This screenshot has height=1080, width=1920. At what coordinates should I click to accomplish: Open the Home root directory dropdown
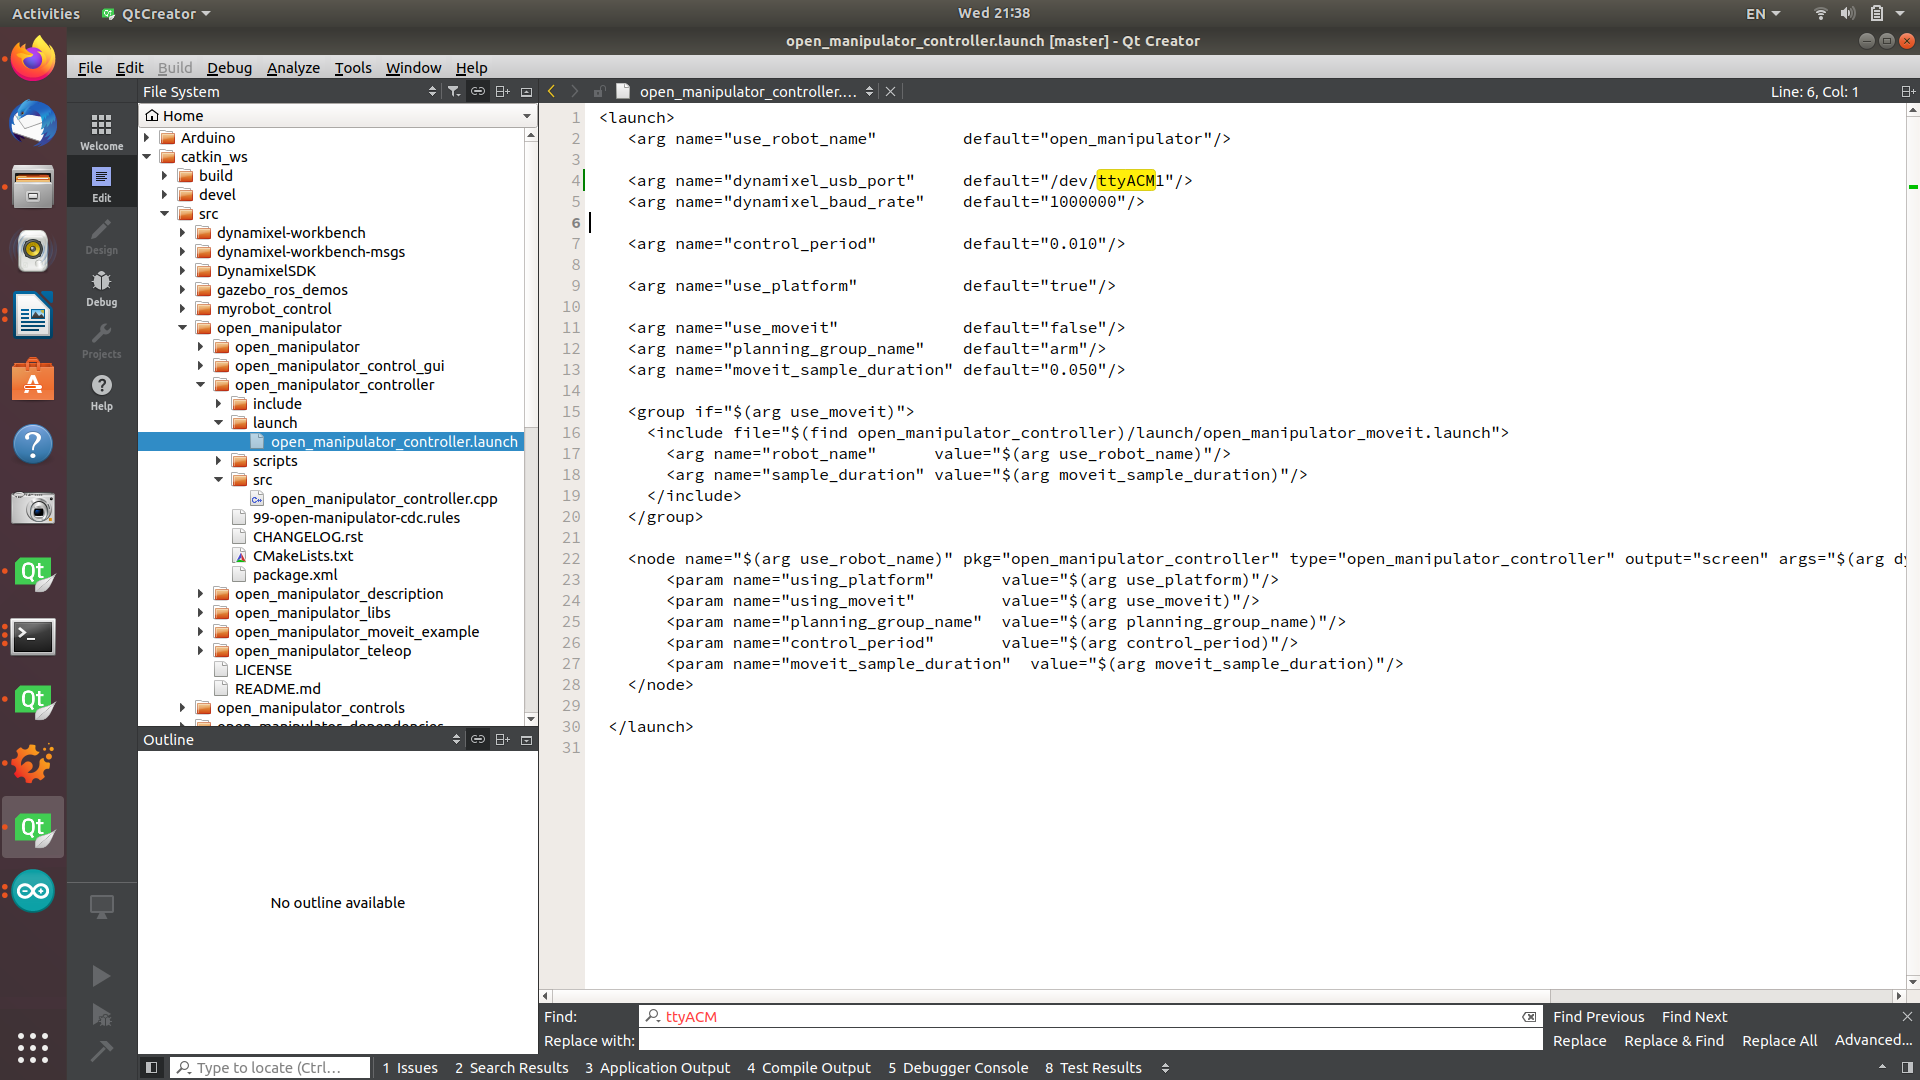pos(526,116)
